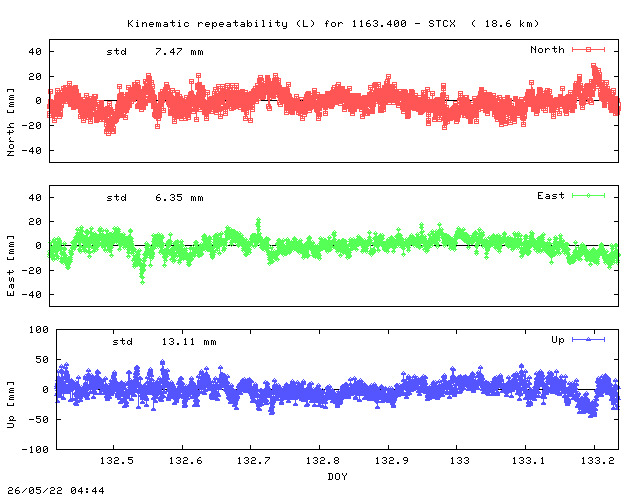Click the x-axis tick label 132.8
The image size is (640, 496).
click(x=323, y=461)
